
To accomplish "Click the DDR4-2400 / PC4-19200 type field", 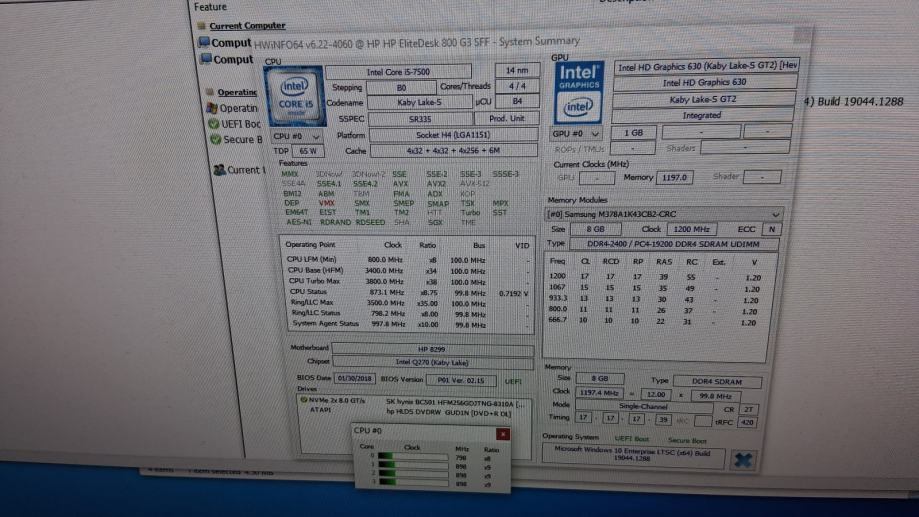I will click(x=673, y=244).
